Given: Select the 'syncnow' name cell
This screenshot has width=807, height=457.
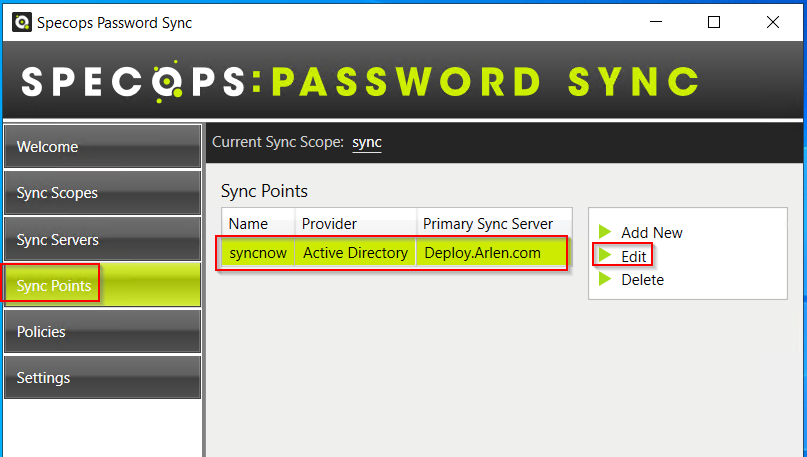Looking at the screenshot, I should tap(258, 253).
